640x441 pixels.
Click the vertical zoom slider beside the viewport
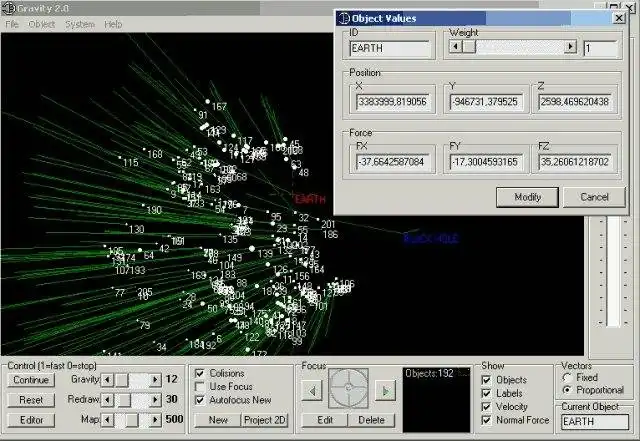[x=613, y=272]
